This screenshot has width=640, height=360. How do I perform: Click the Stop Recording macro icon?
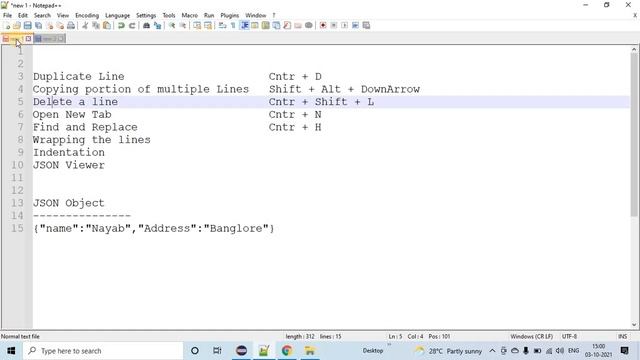tap(333, 25)
